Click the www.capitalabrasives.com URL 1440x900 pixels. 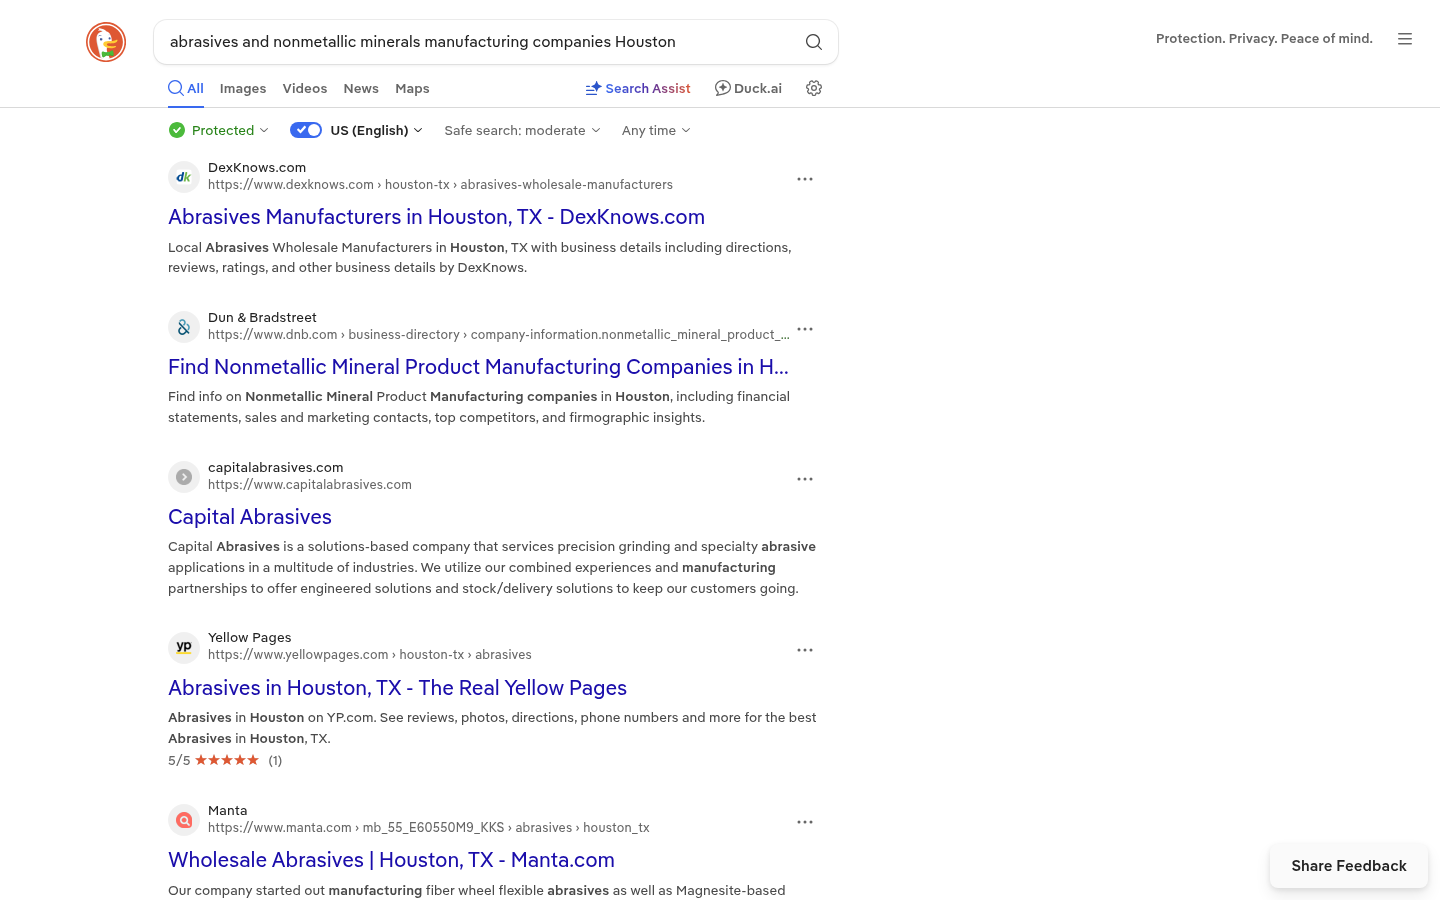[x=310, y=485]
